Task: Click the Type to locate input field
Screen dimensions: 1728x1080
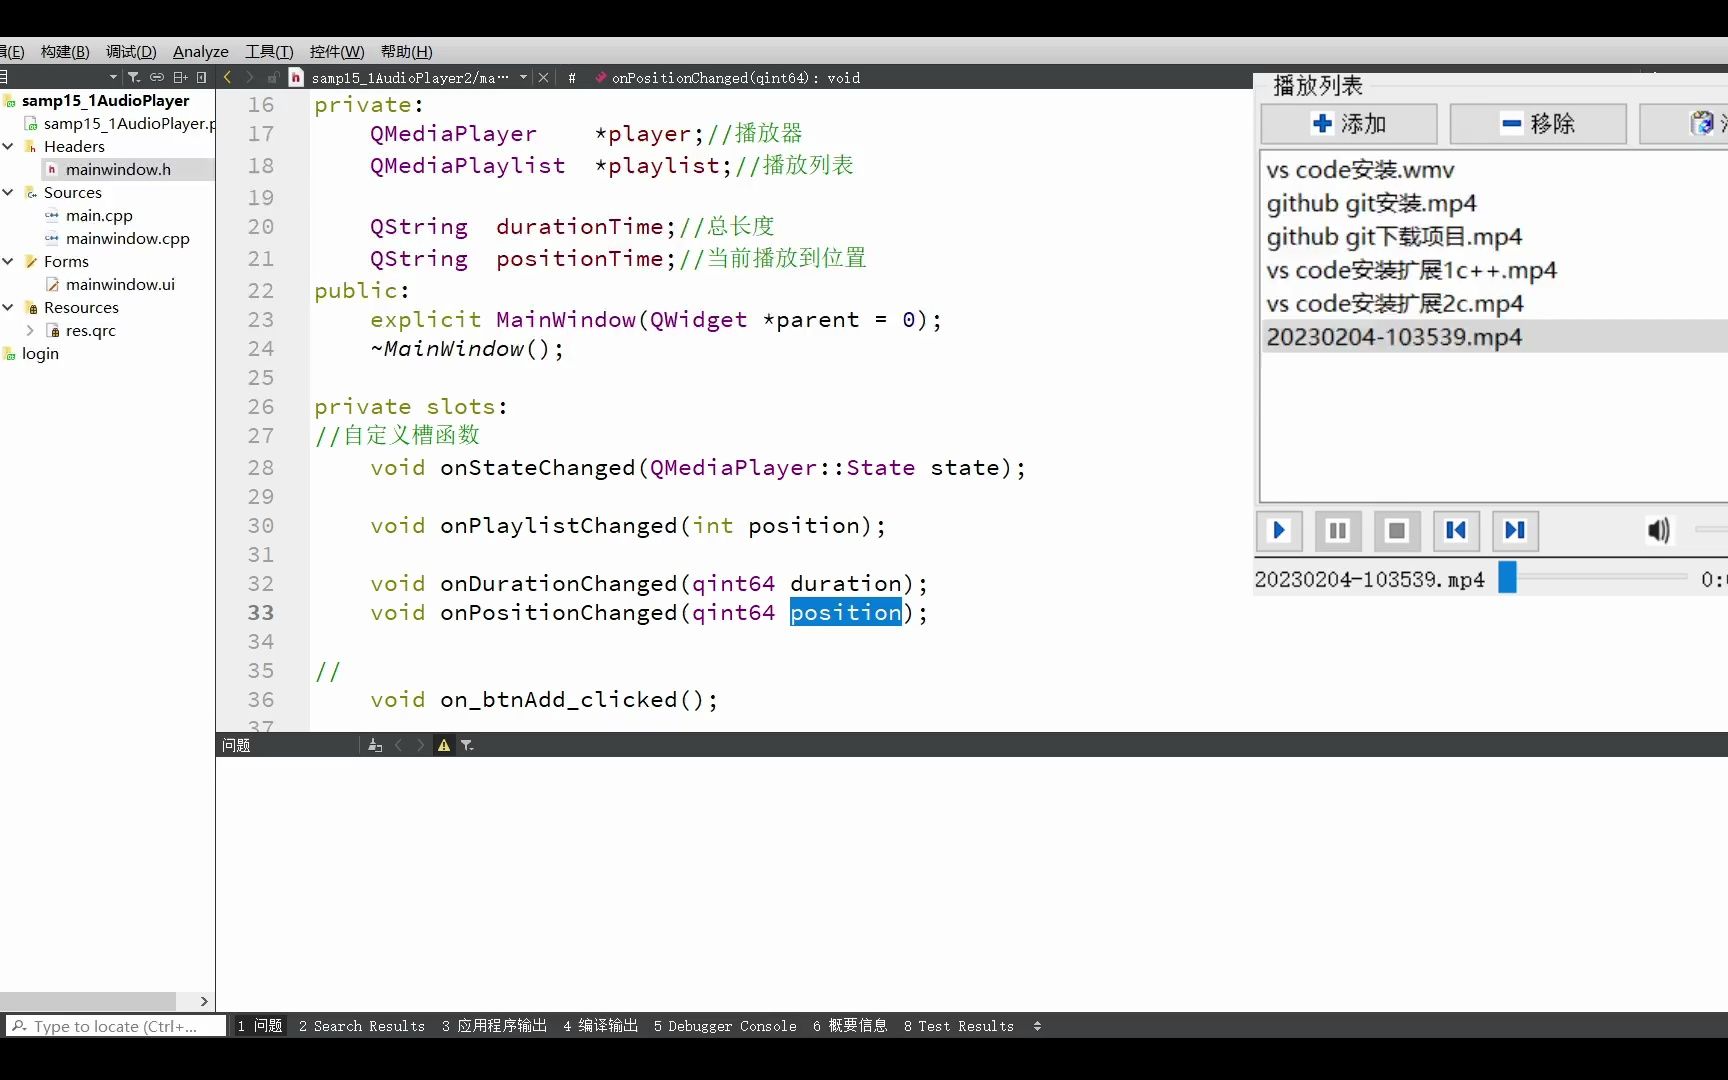Action: [116, 1026]
